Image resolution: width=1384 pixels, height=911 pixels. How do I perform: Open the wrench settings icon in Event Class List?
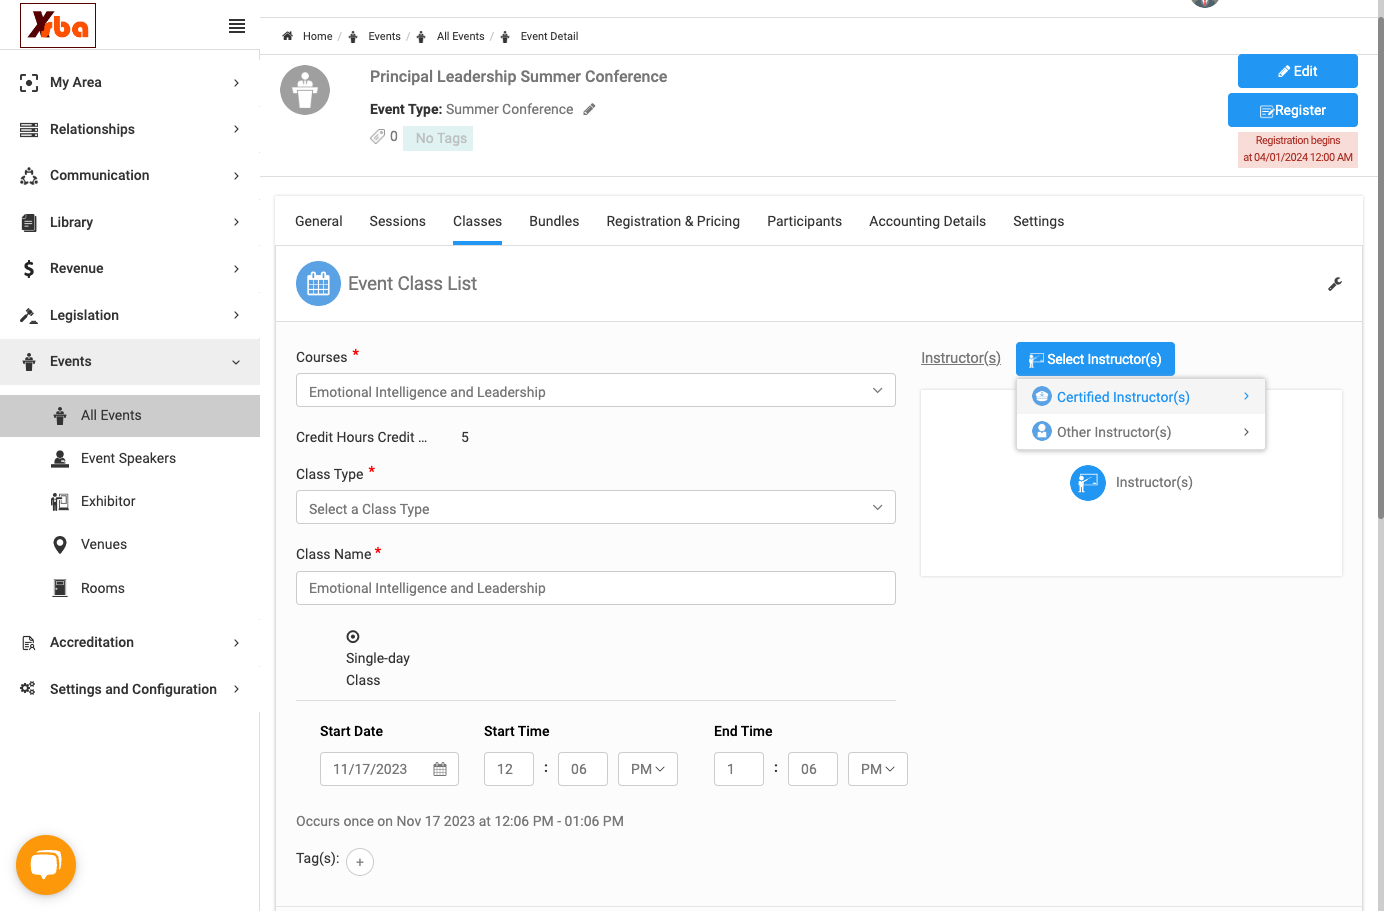(x=1334, y=284)
